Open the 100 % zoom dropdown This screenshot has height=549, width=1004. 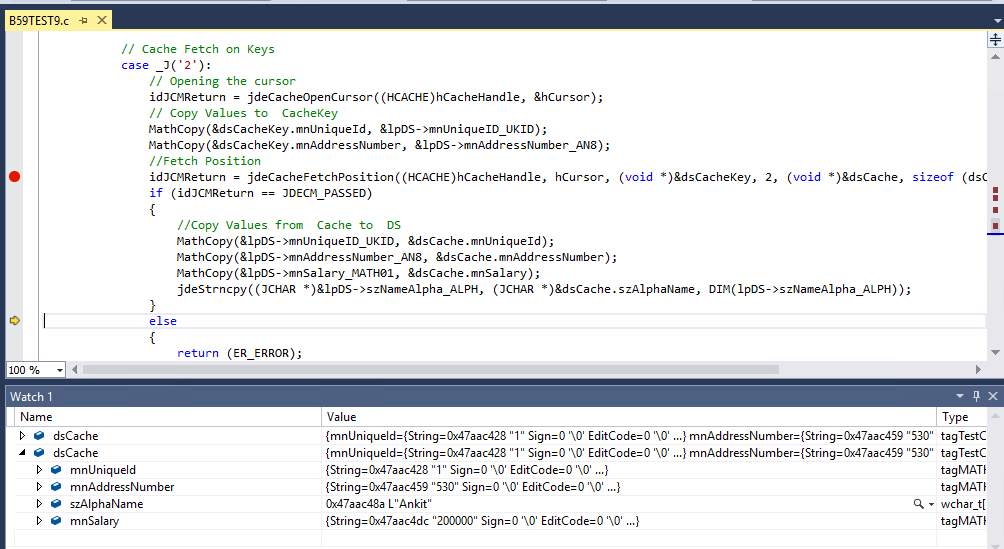60,370
